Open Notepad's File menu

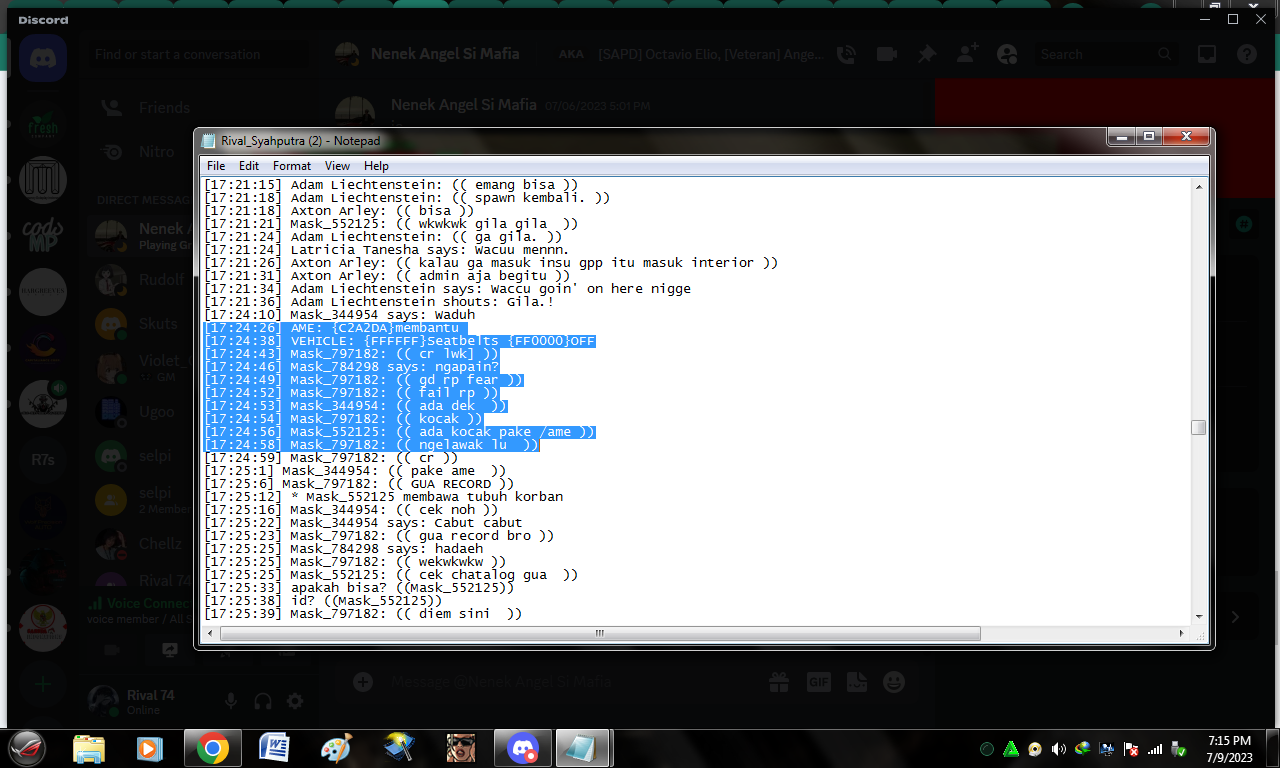(216, 166)
